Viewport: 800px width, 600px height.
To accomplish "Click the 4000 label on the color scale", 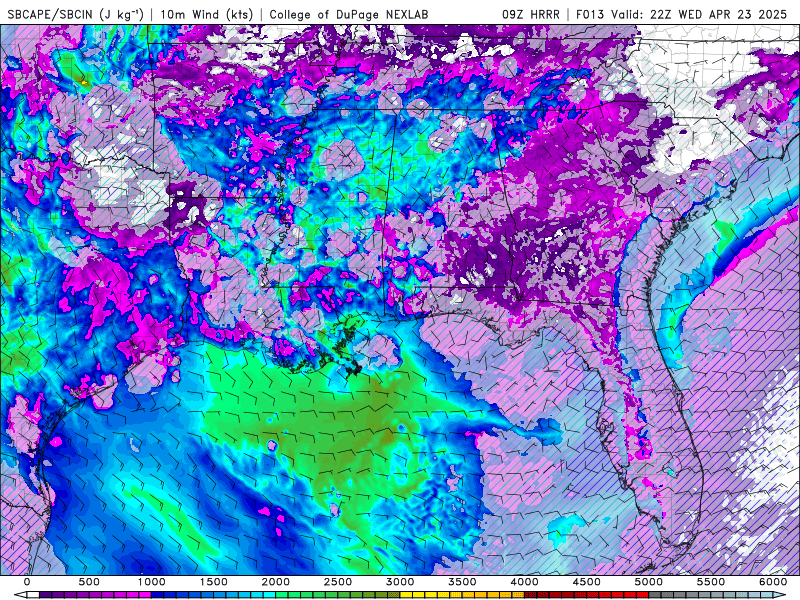I will (524, 582).
